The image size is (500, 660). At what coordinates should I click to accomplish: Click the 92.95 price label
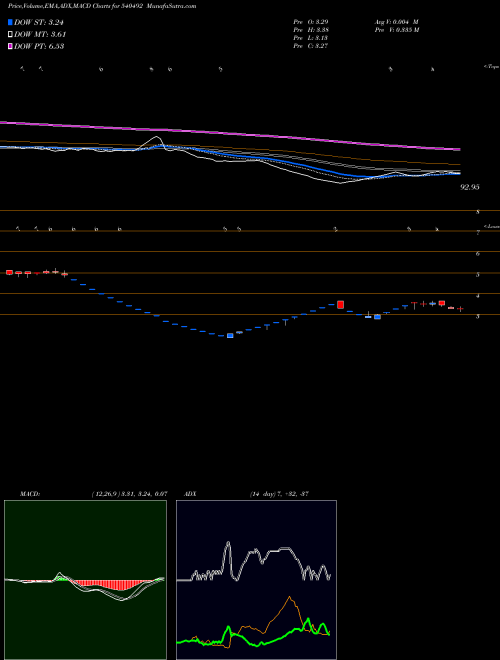pyautogui.click(x=470, y=187)
